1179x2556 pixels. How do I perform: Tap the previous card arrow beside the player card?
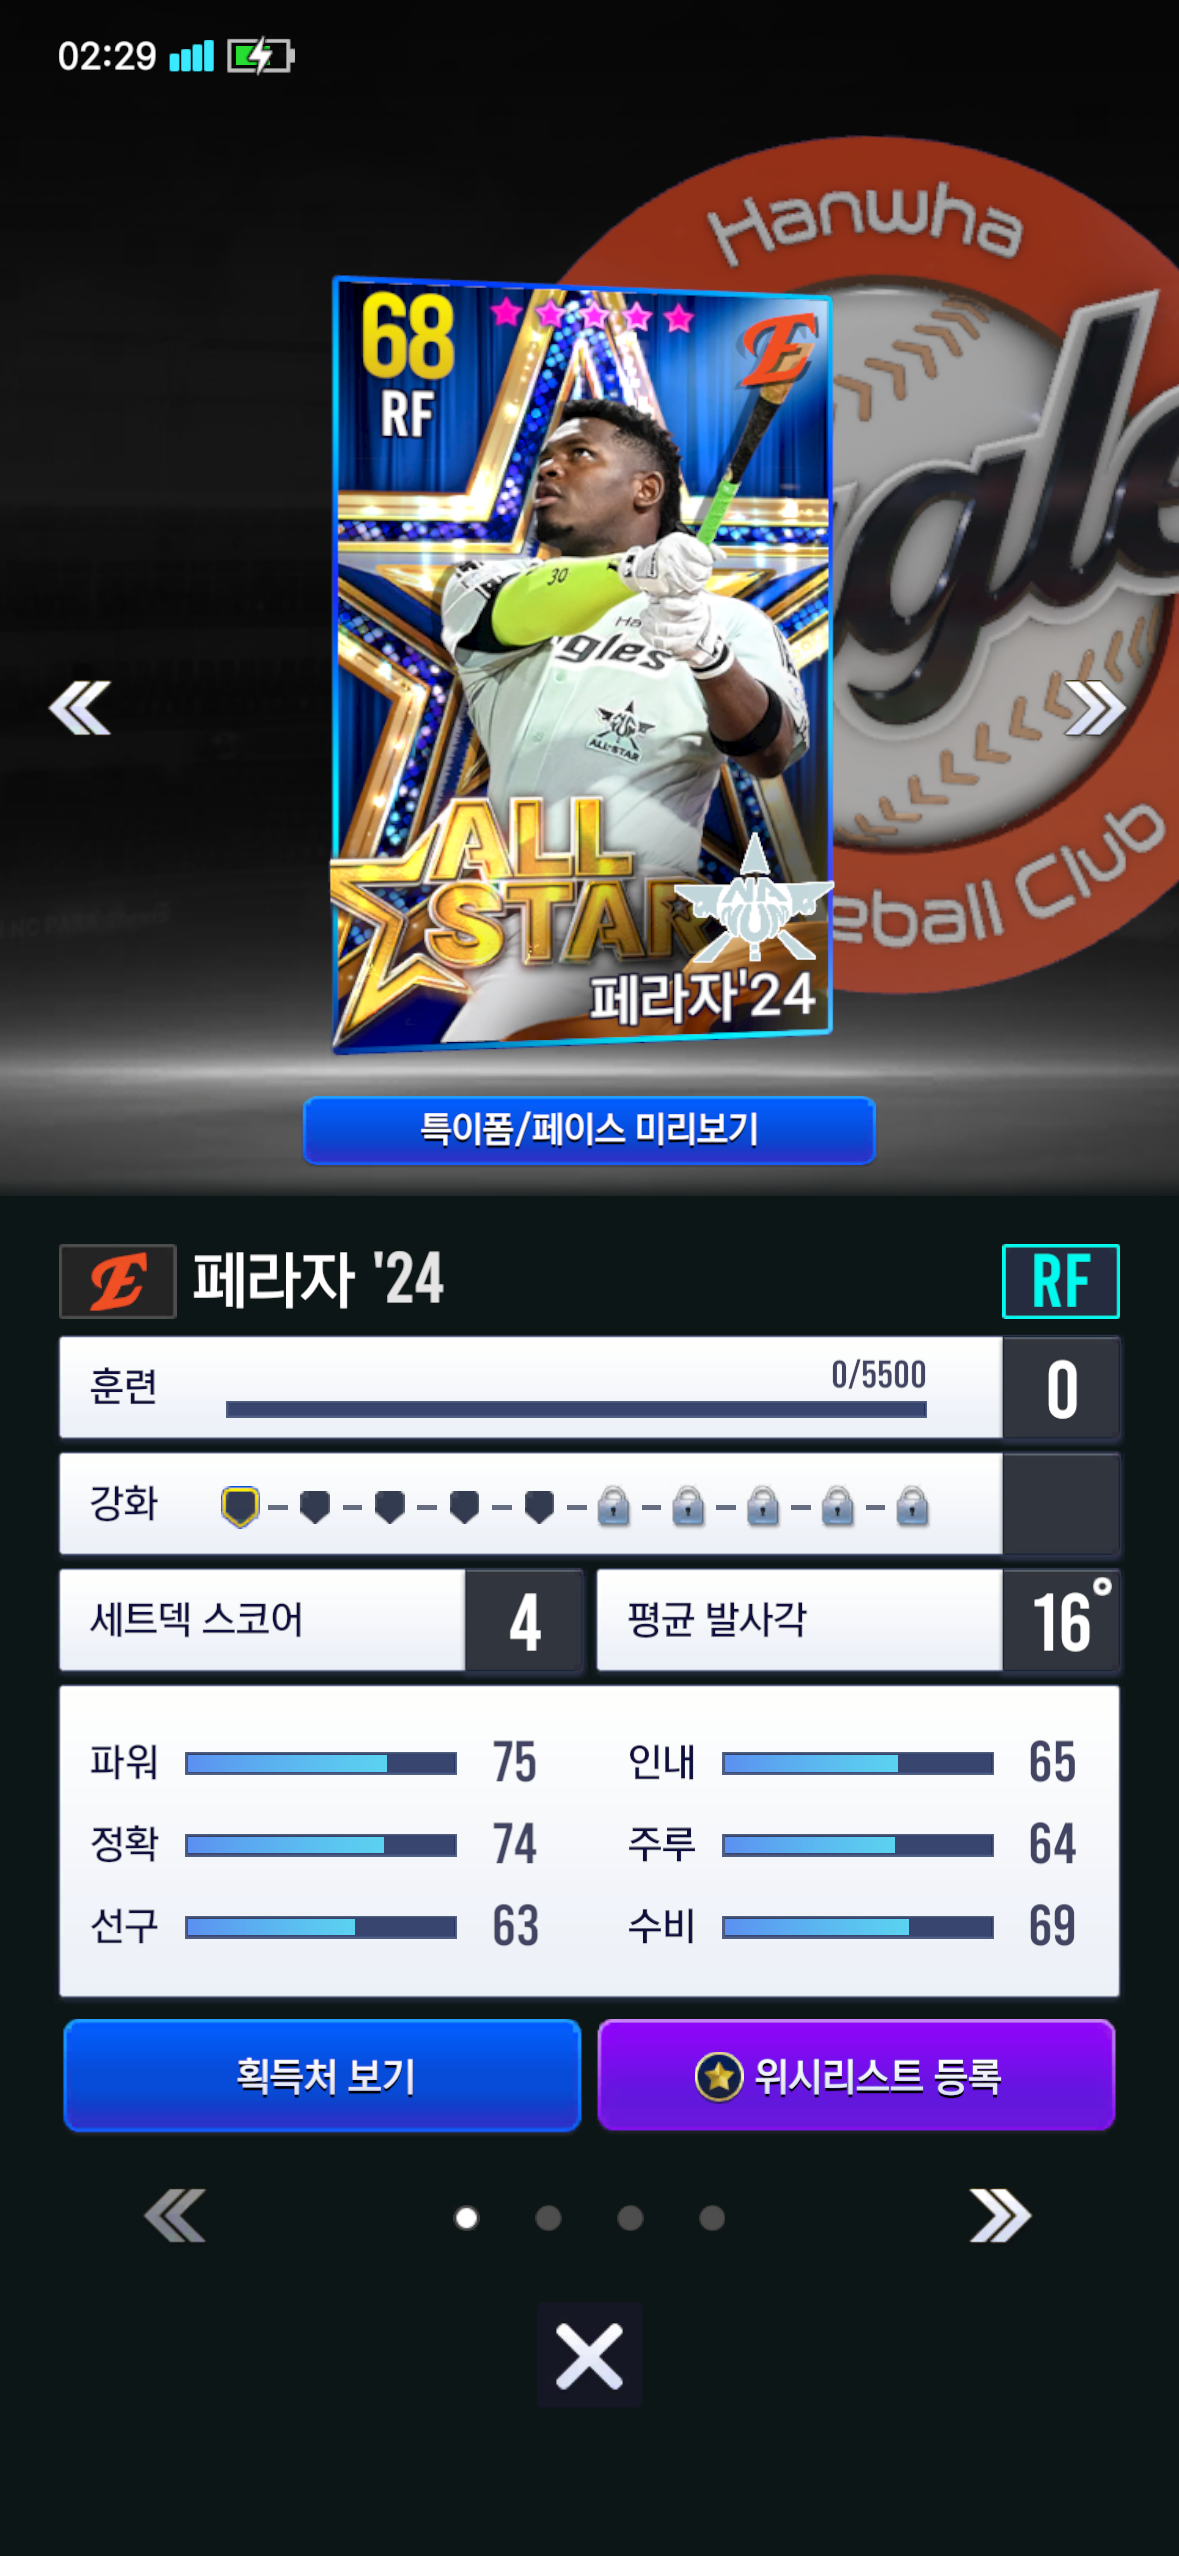80,708
